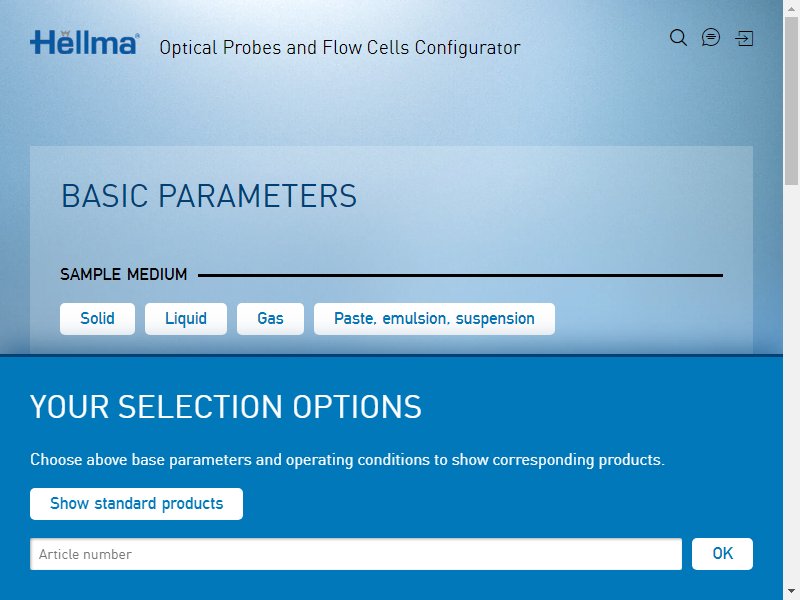Select Paste, emulsion, suspension medium

tap(434, 319)
